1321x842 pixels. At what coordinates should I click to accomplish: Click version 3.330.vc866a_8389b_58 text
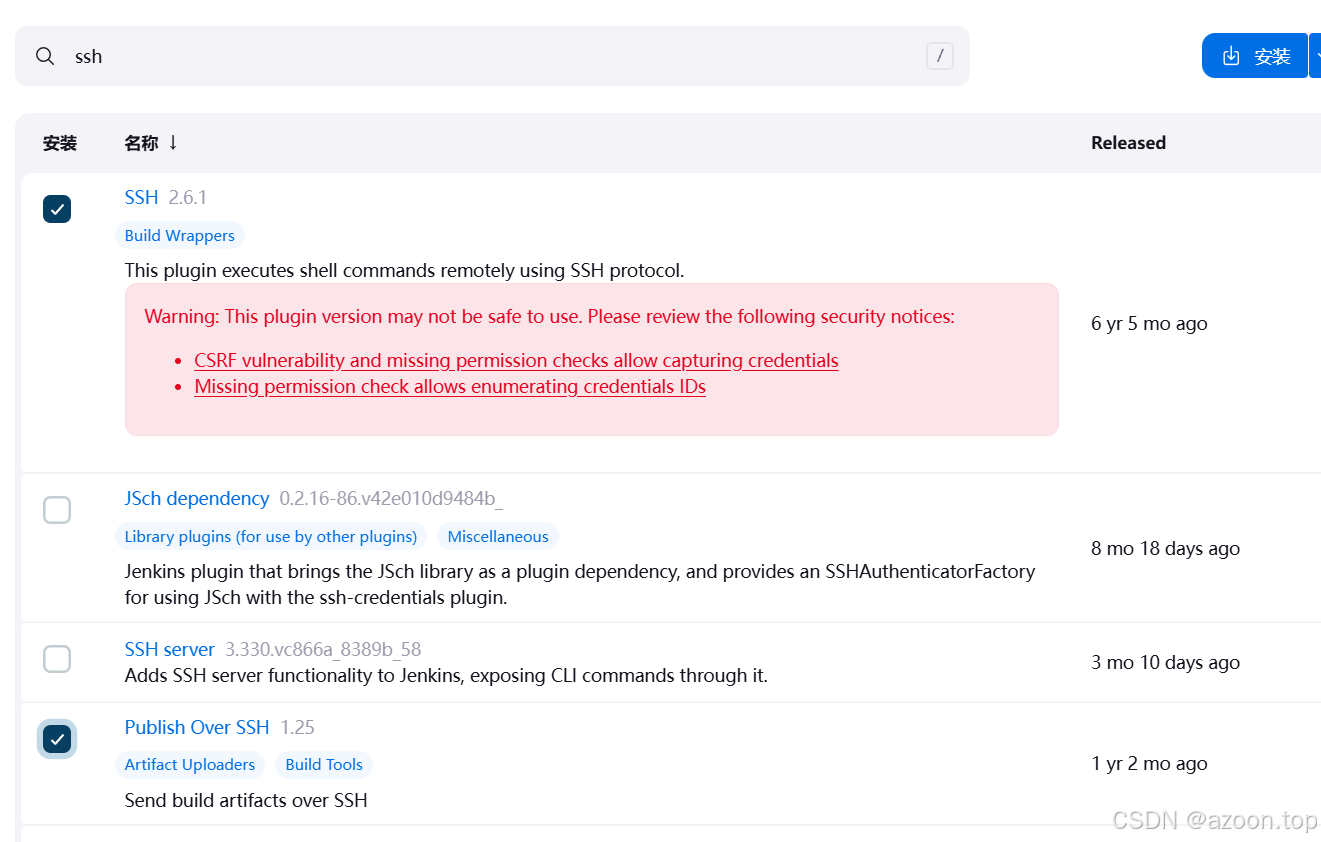click(x=323, y=649)
